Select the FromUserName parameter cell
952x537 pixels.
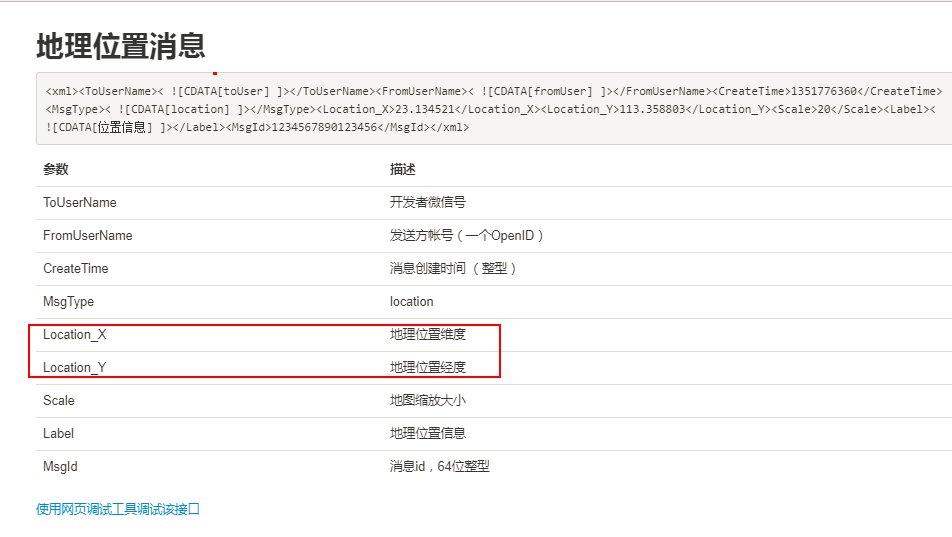(88, 235)
